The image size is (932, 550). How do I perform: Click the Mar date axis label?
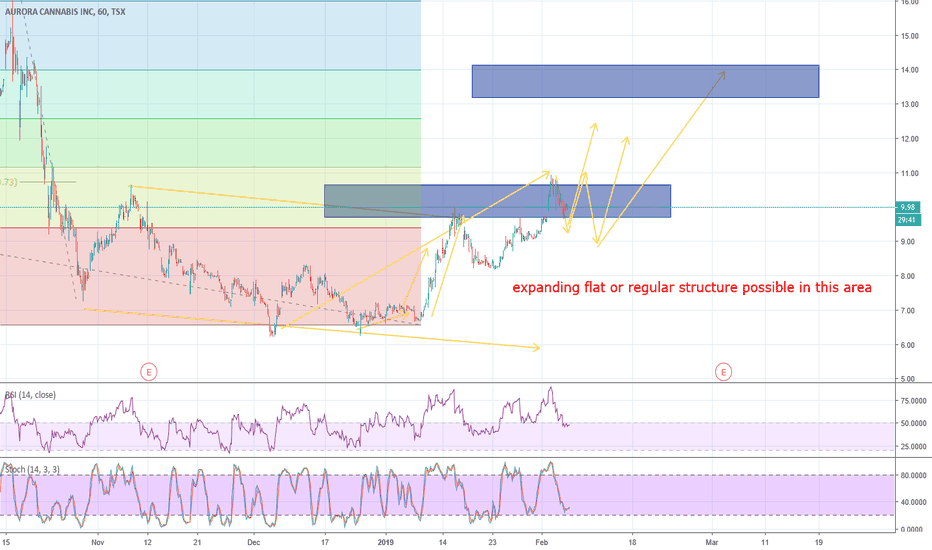point(712,542)
